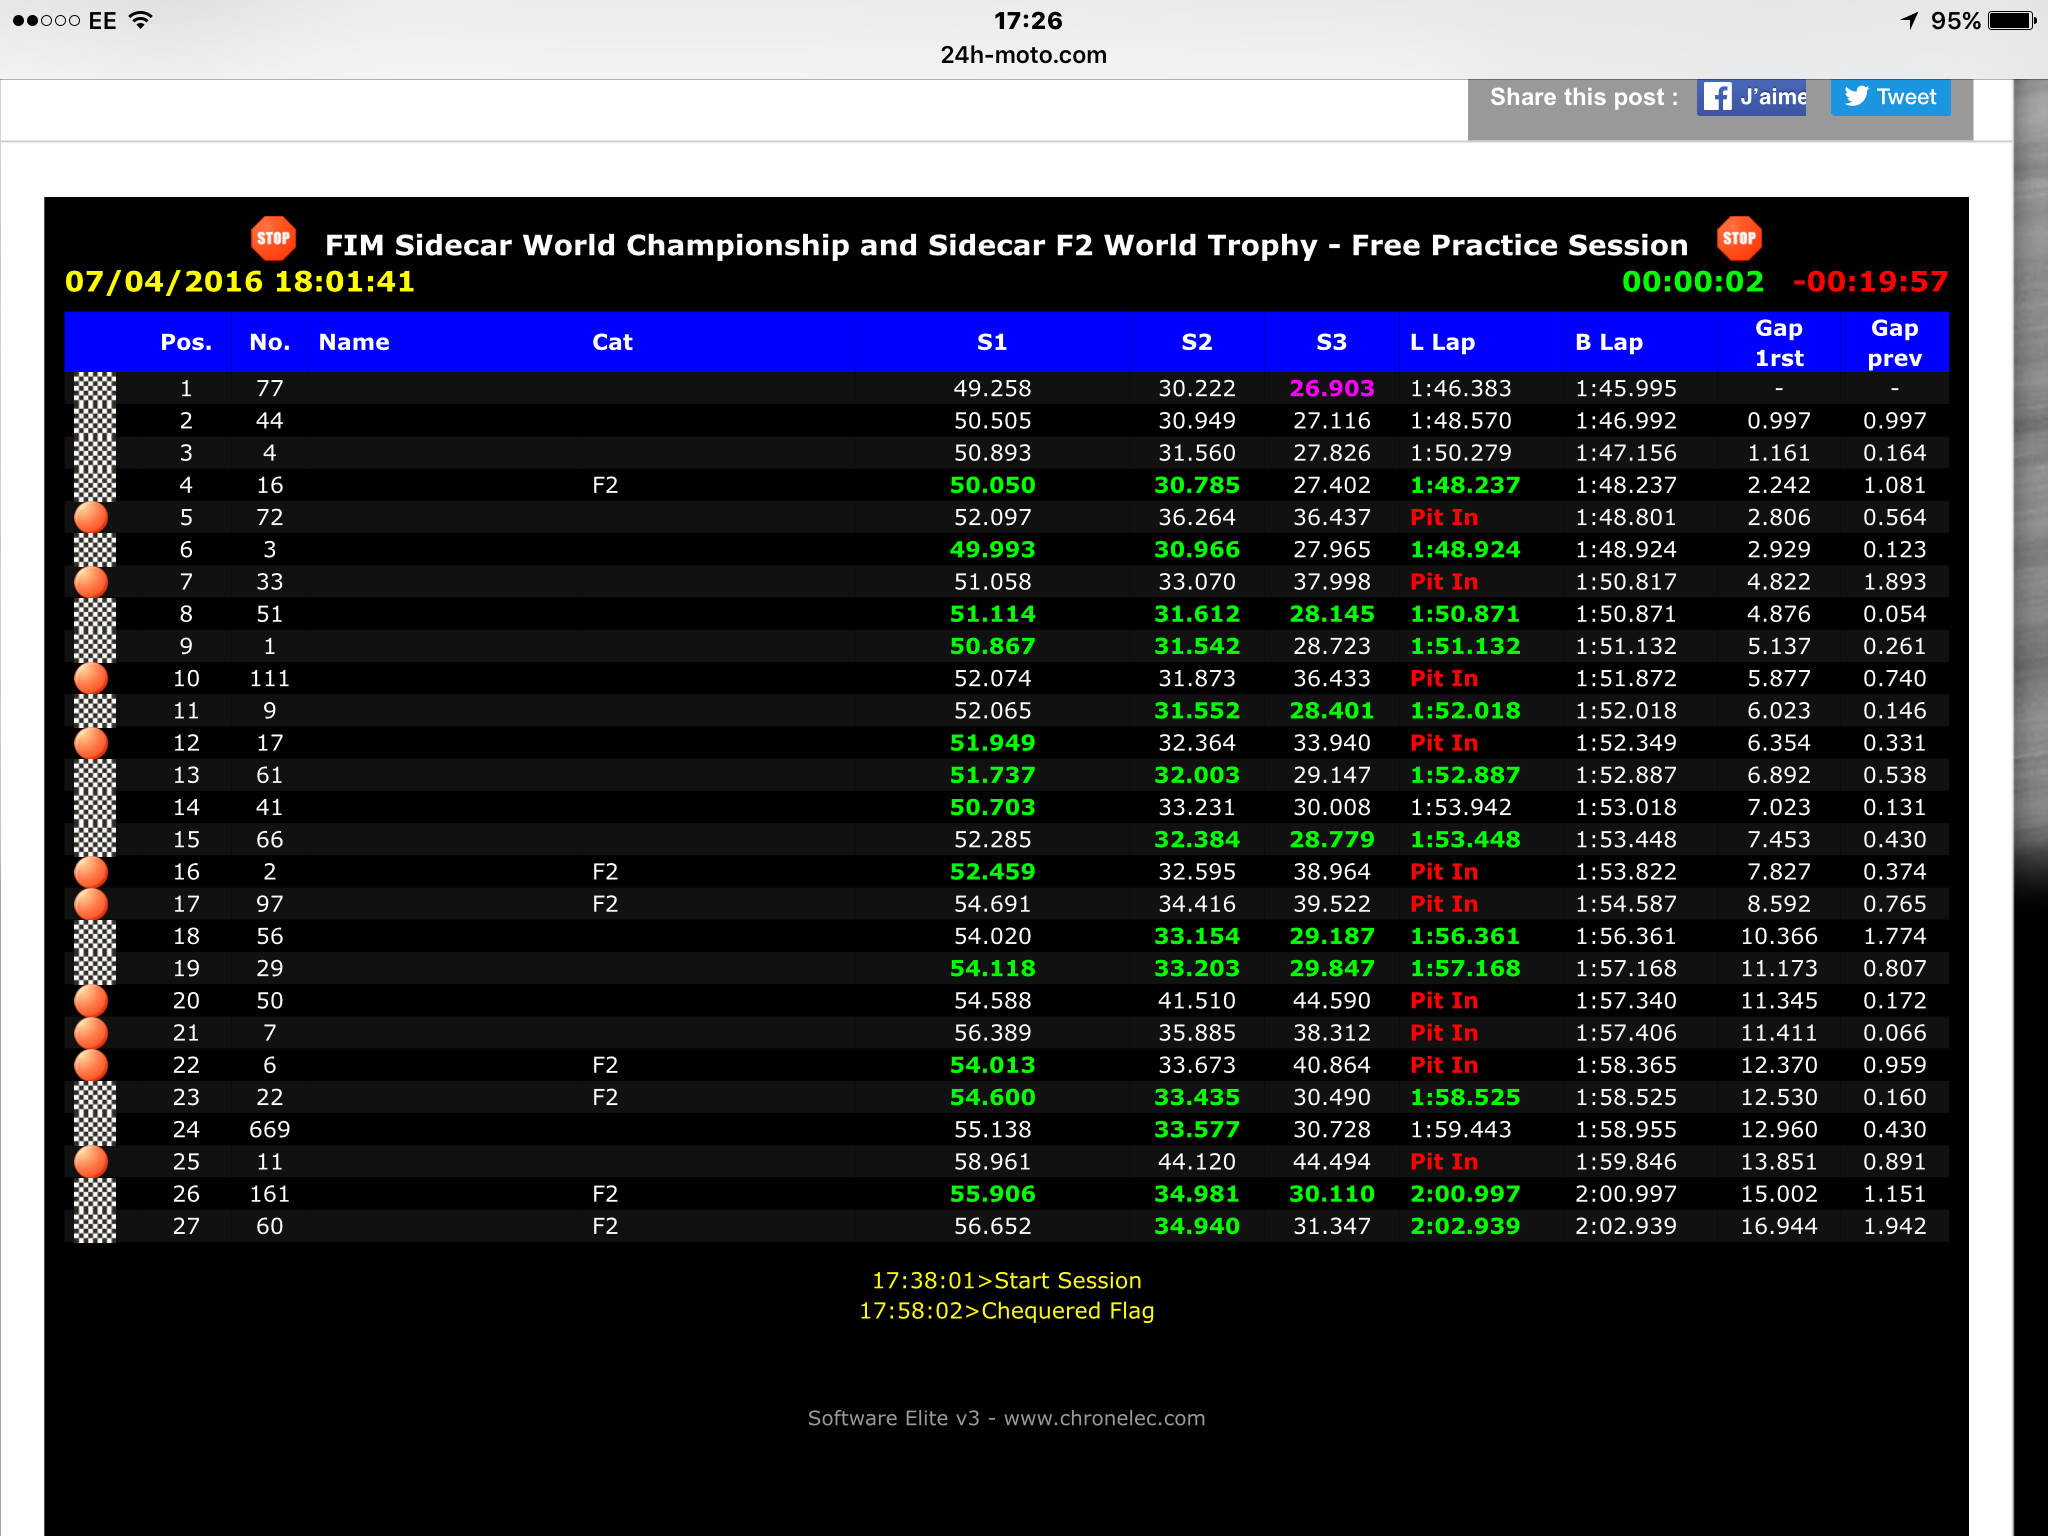Click the Pos. column header
This screenshot has width=2048, height=1536.
point(186,342)
